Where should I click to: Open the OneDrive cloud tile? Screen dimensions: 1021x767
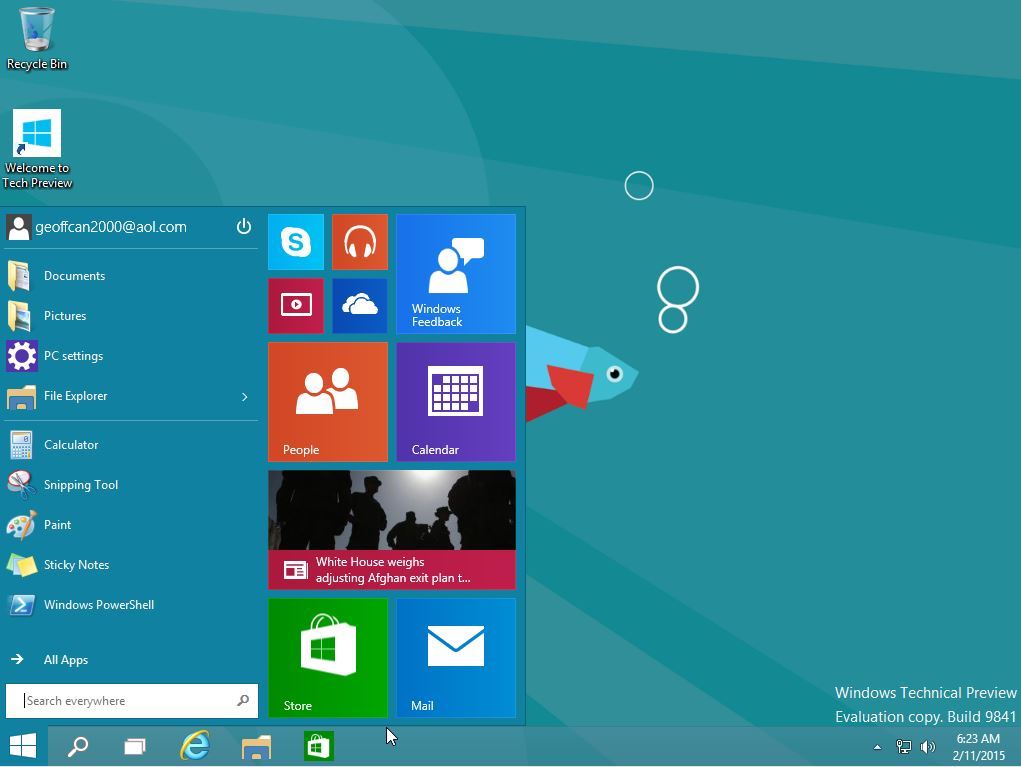tap(359, 305)
